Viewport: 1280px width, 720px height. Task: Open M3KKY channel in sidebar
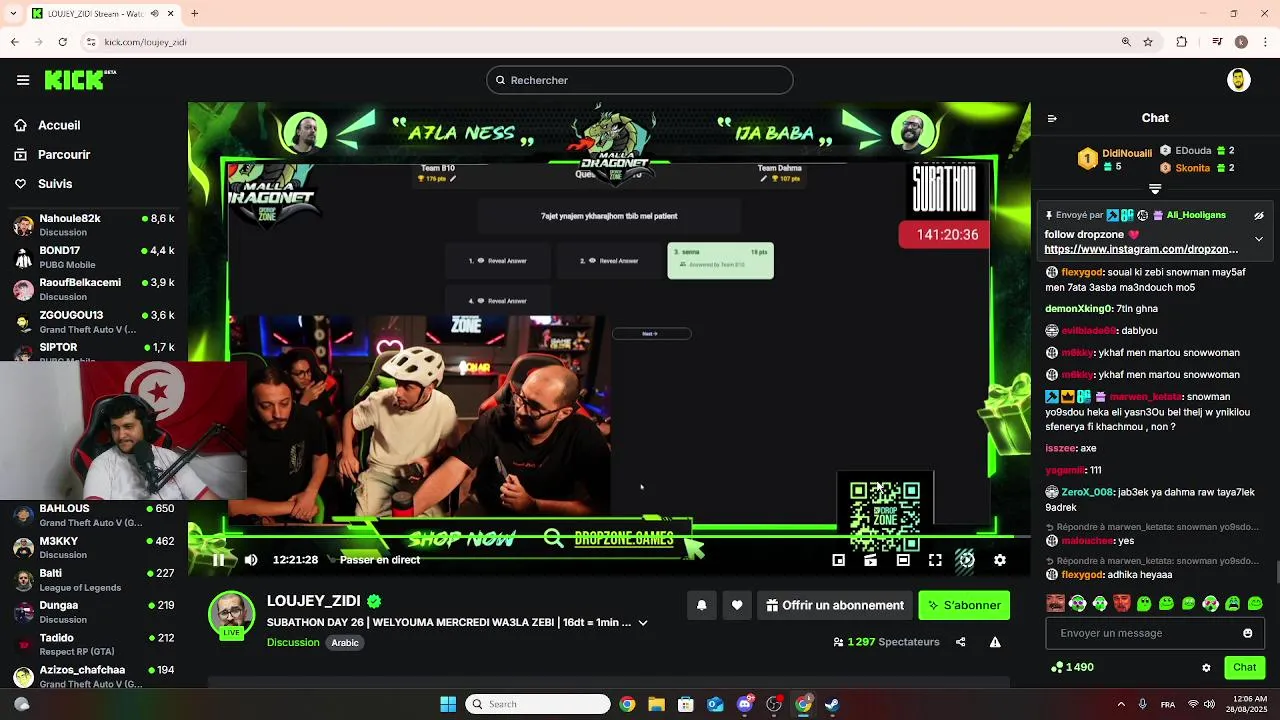[x=94, y=547]
